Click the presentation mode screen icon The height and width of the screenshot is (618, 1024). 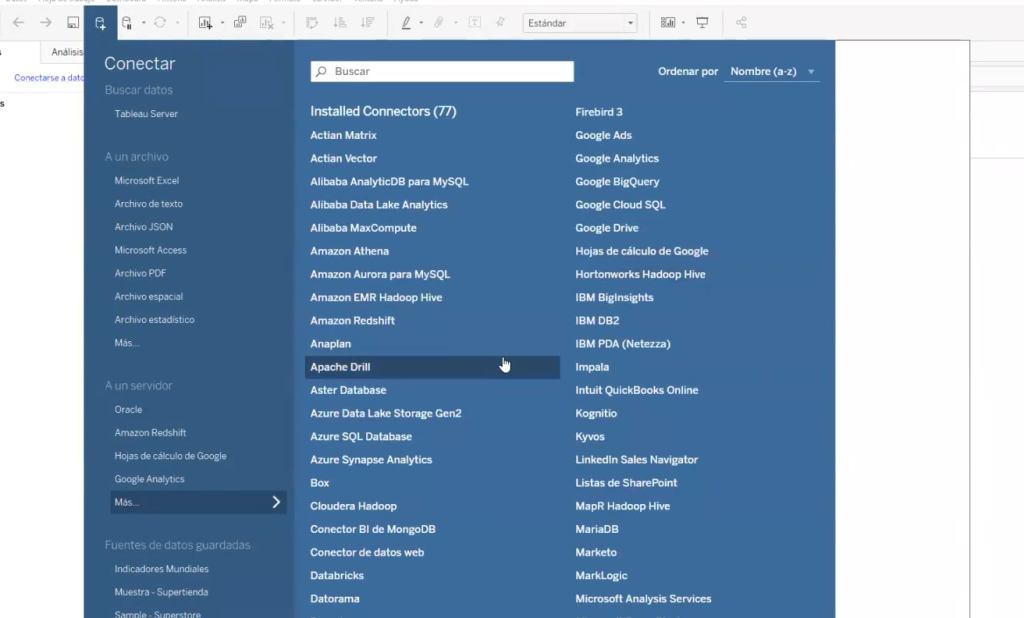click(x=703, y=23)
